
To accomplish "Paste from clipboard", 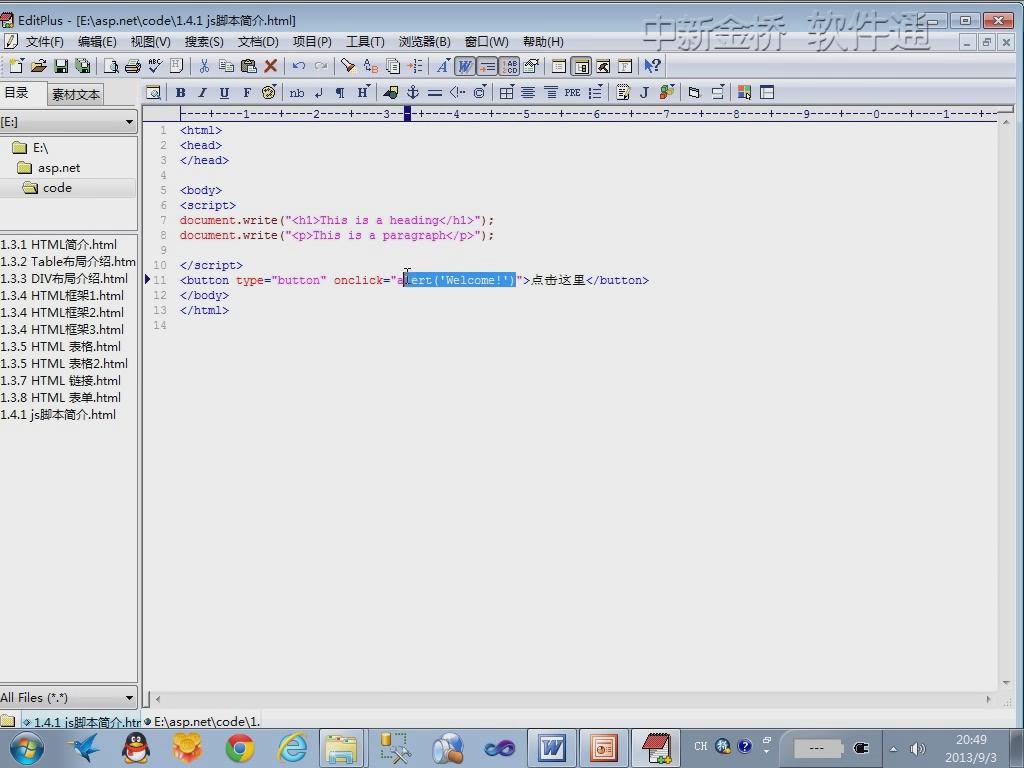I will coord(248,66).
